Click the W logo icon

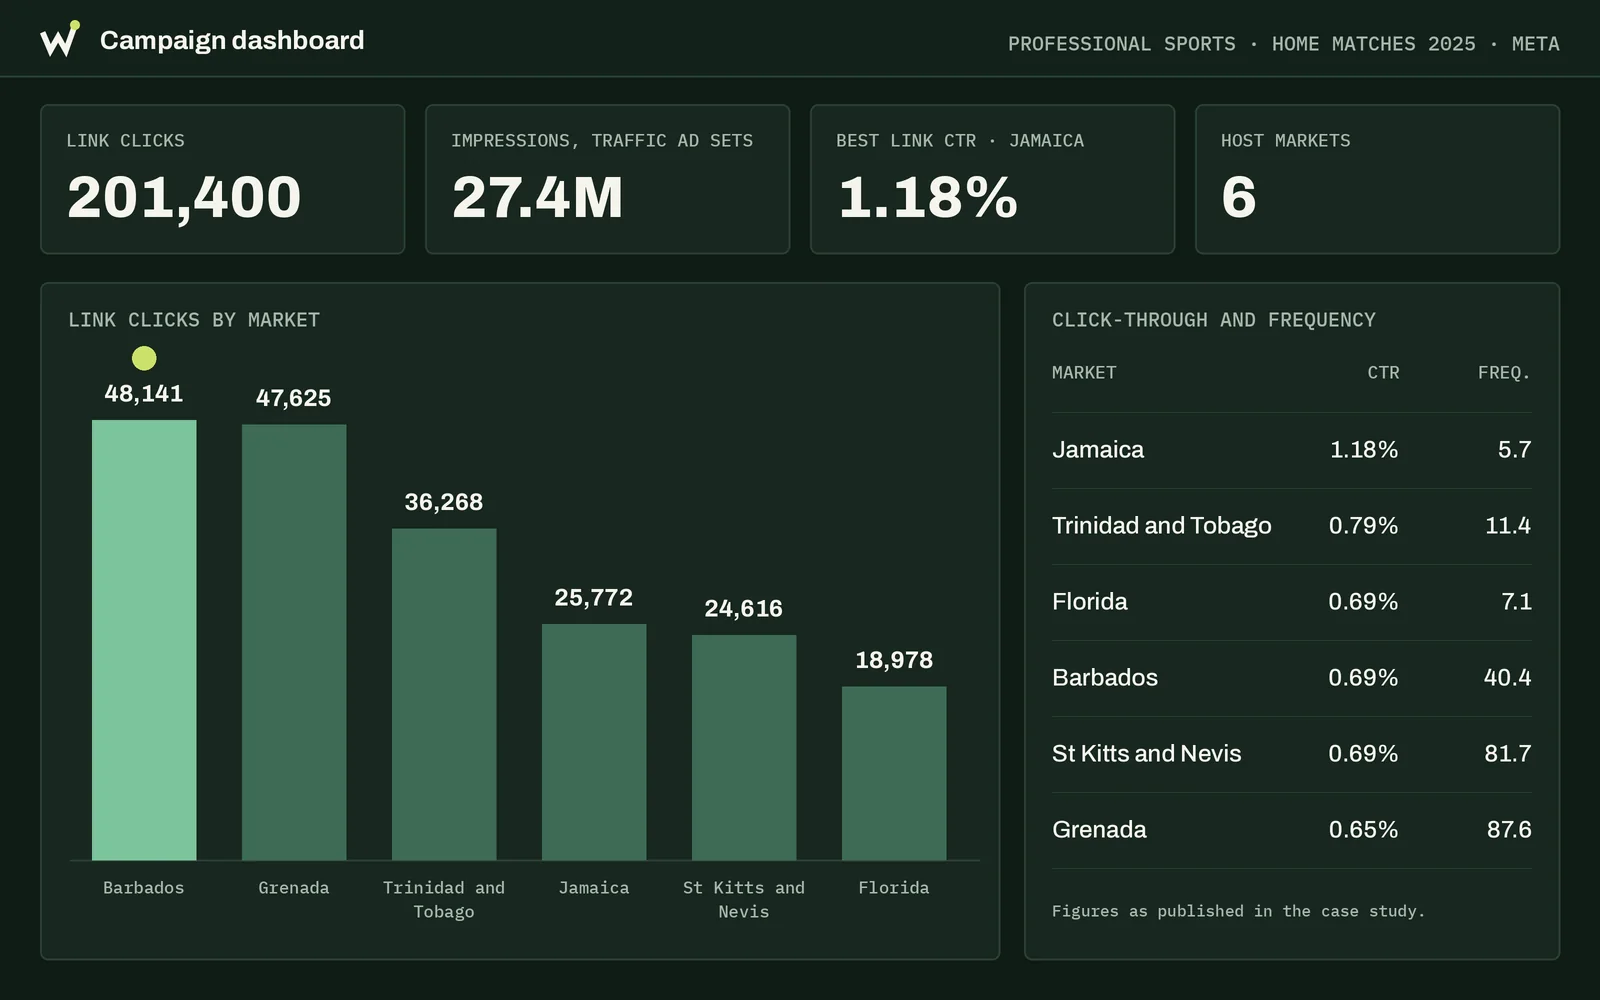pyautogui.click(x=60, y=39)
